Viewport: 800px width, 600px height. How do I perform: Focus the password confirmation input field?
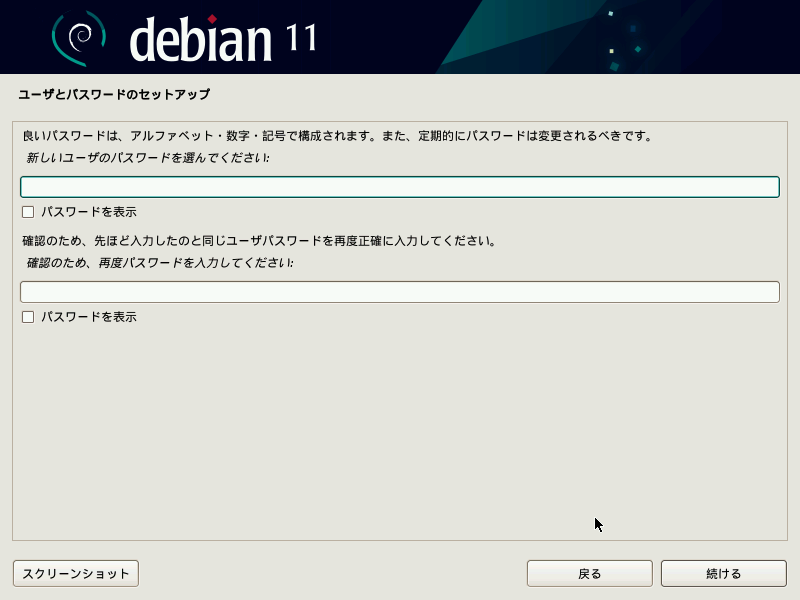point(399,292)
